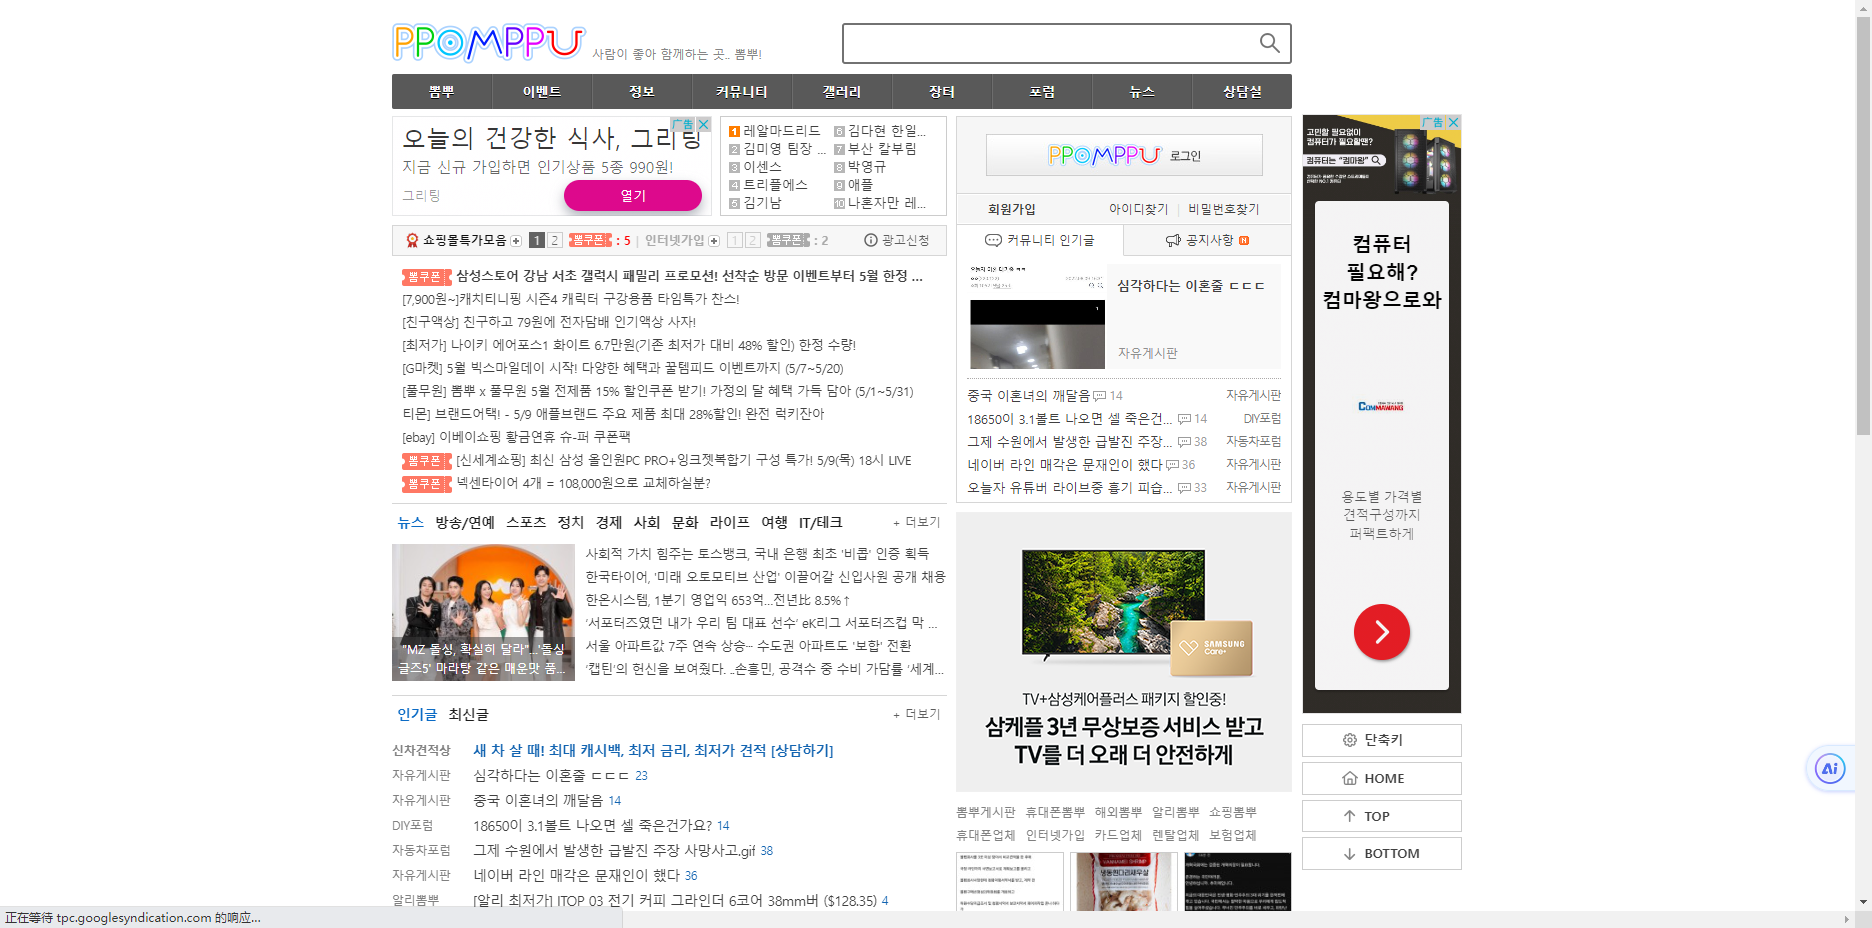This screenshot has height=928, width=1872.
Task: Open the 정보 main menu
Action: (x=642, y=92)
